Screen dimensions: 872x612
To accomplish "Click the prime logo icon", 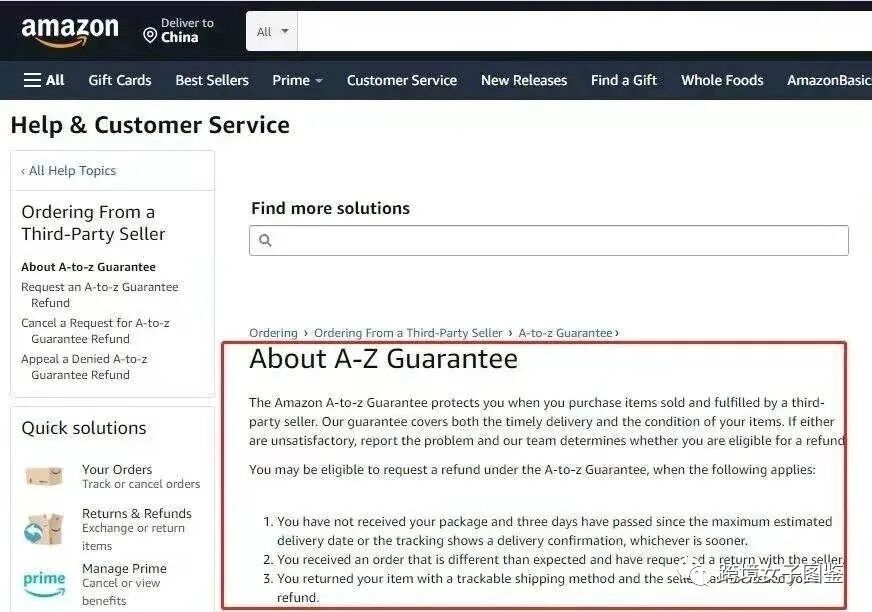I will point(44,583).
